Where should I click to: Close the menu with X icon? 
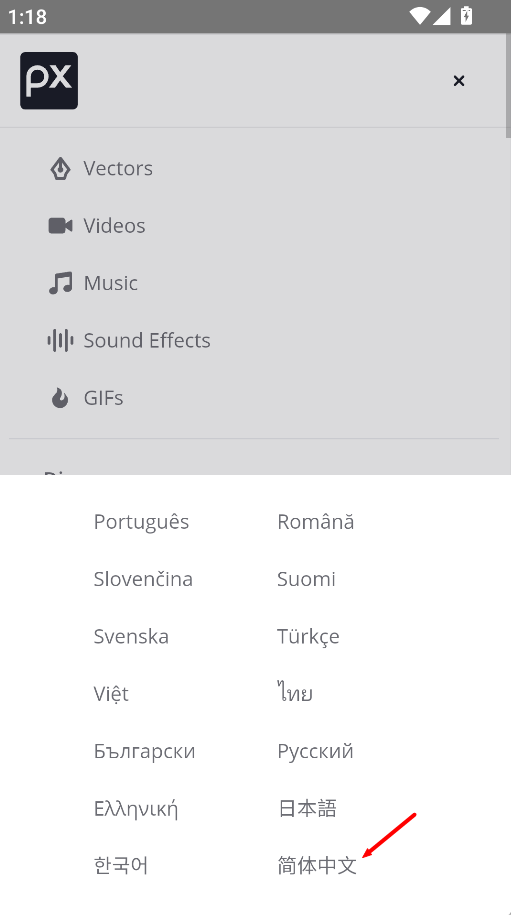[459, 81]
